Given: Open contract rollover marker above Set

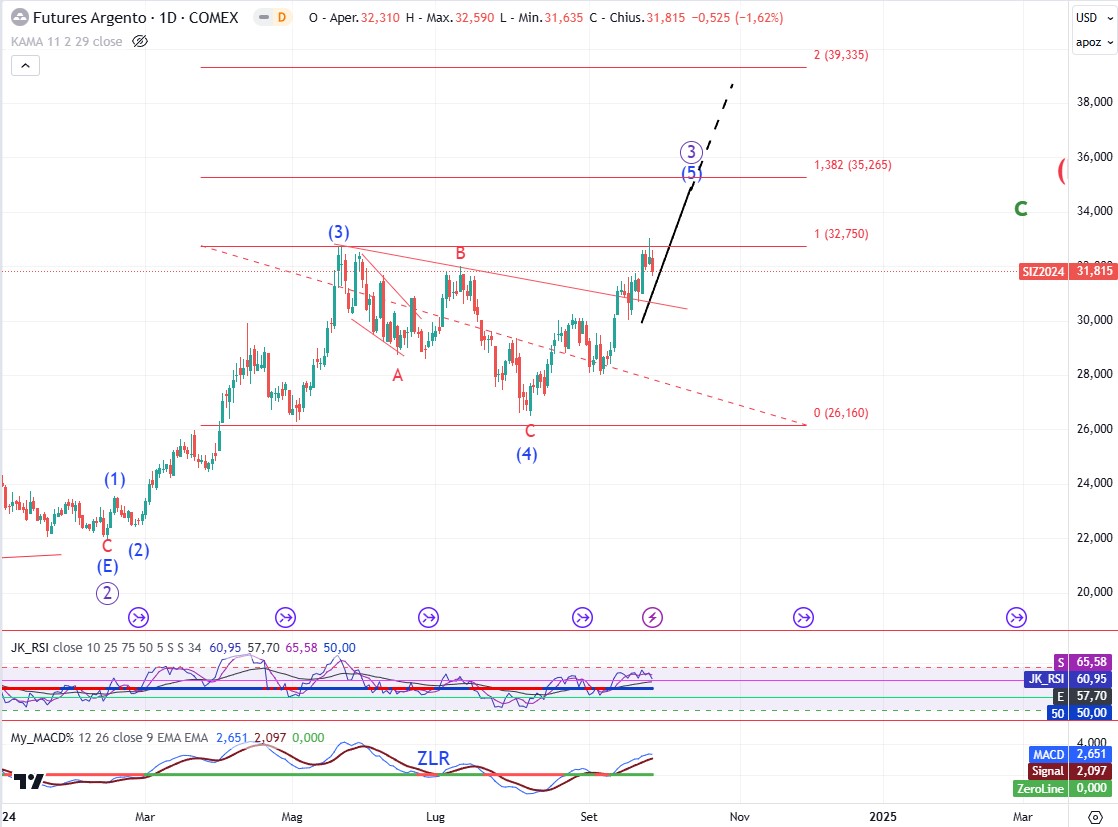Looking at the screenshot, I should (583, 617).
